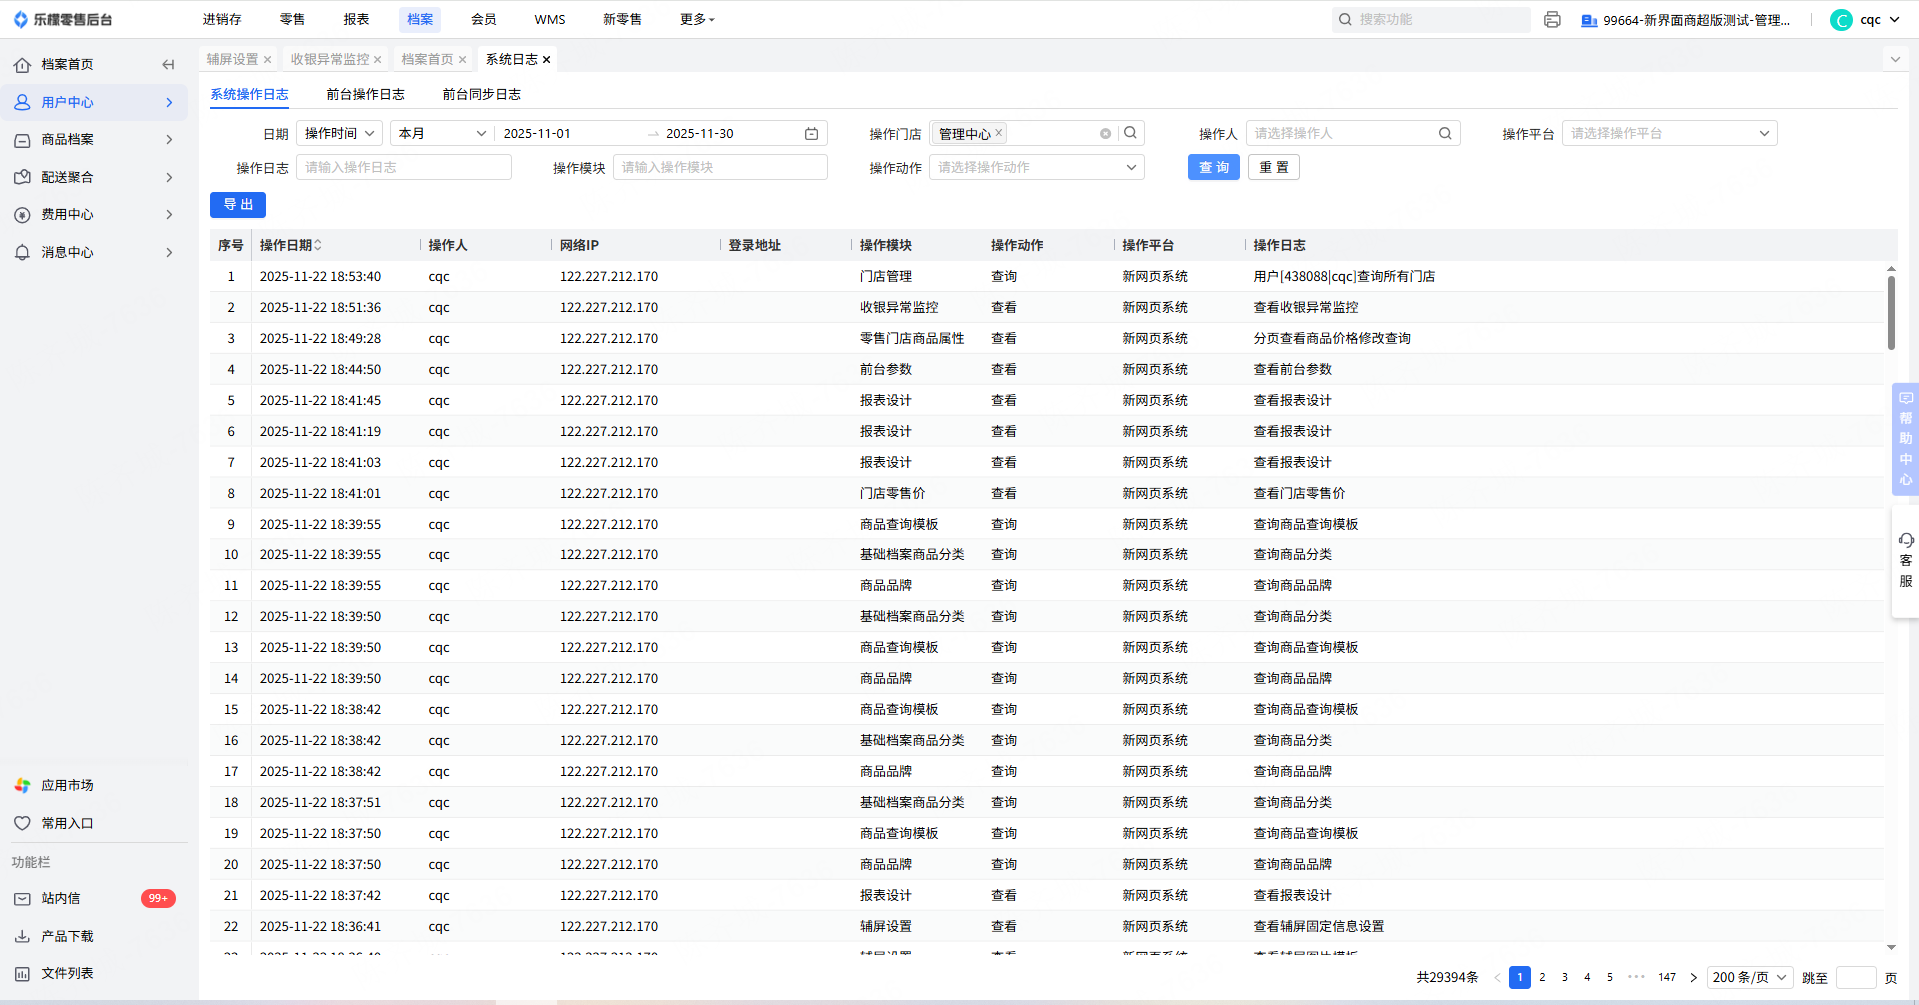Switch to 前台同步日志 tab
Screen dimensions: 1919x1005
point(481,95)
